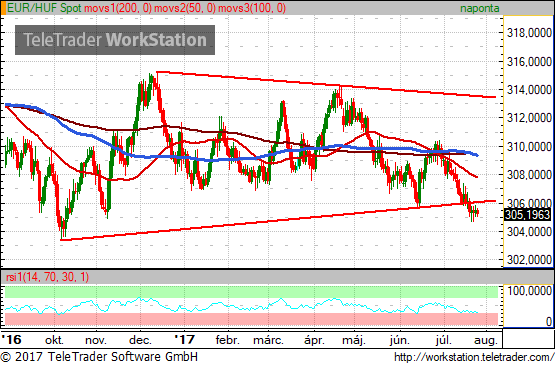555x366 pixels.
Task: Click the 314,0000 price axis label
Action: click(529, 90)
